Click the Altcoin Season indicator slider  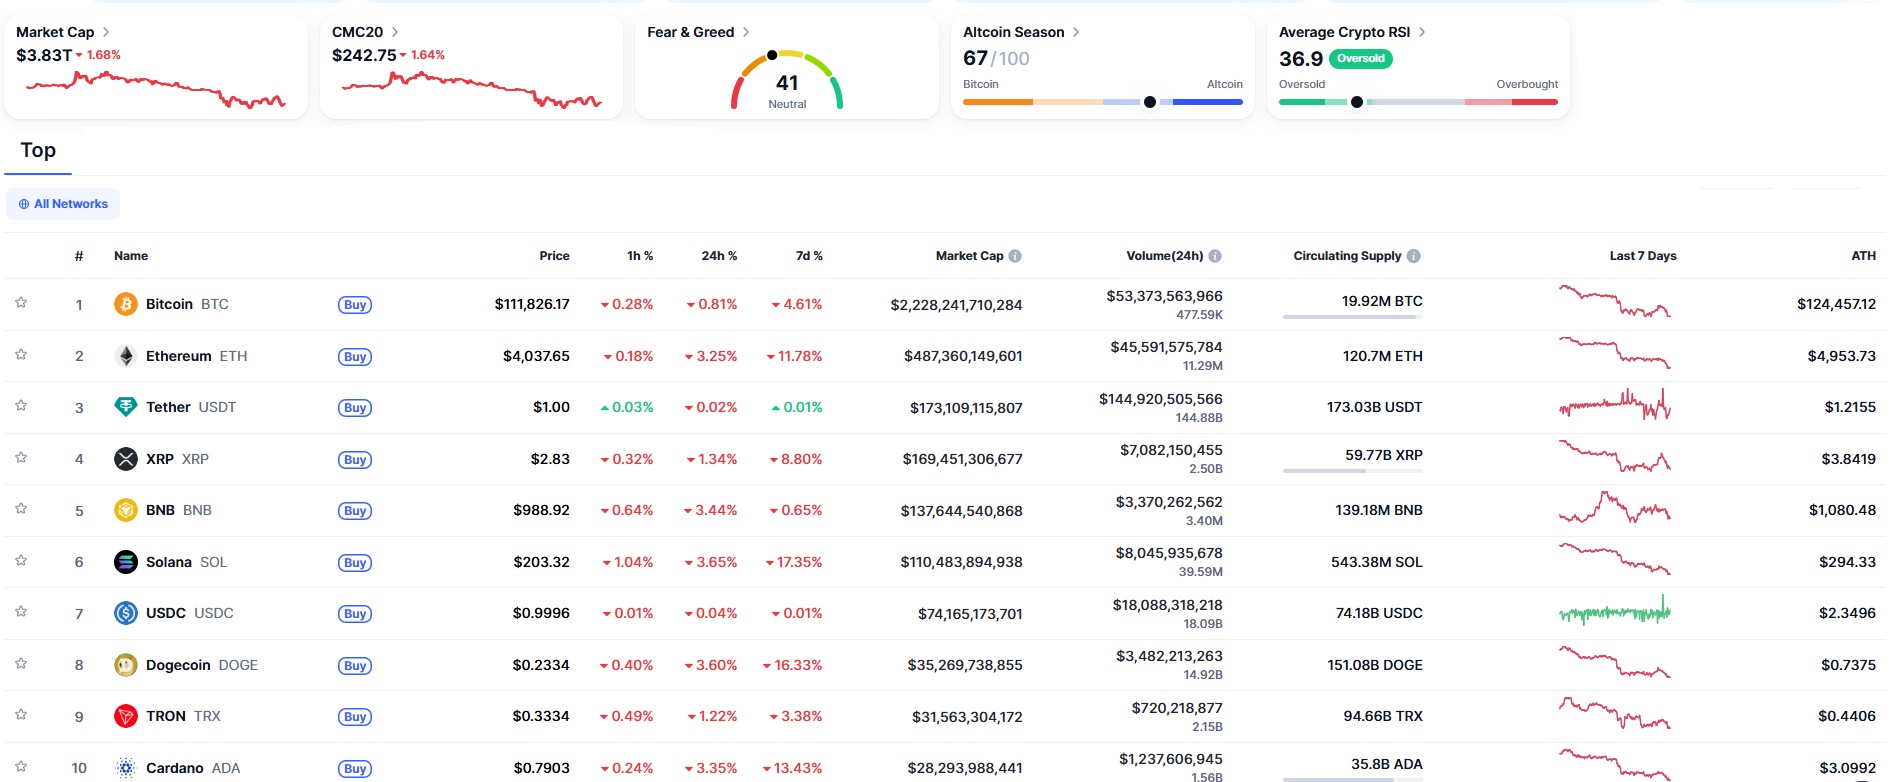click(x=1103, y=102)
